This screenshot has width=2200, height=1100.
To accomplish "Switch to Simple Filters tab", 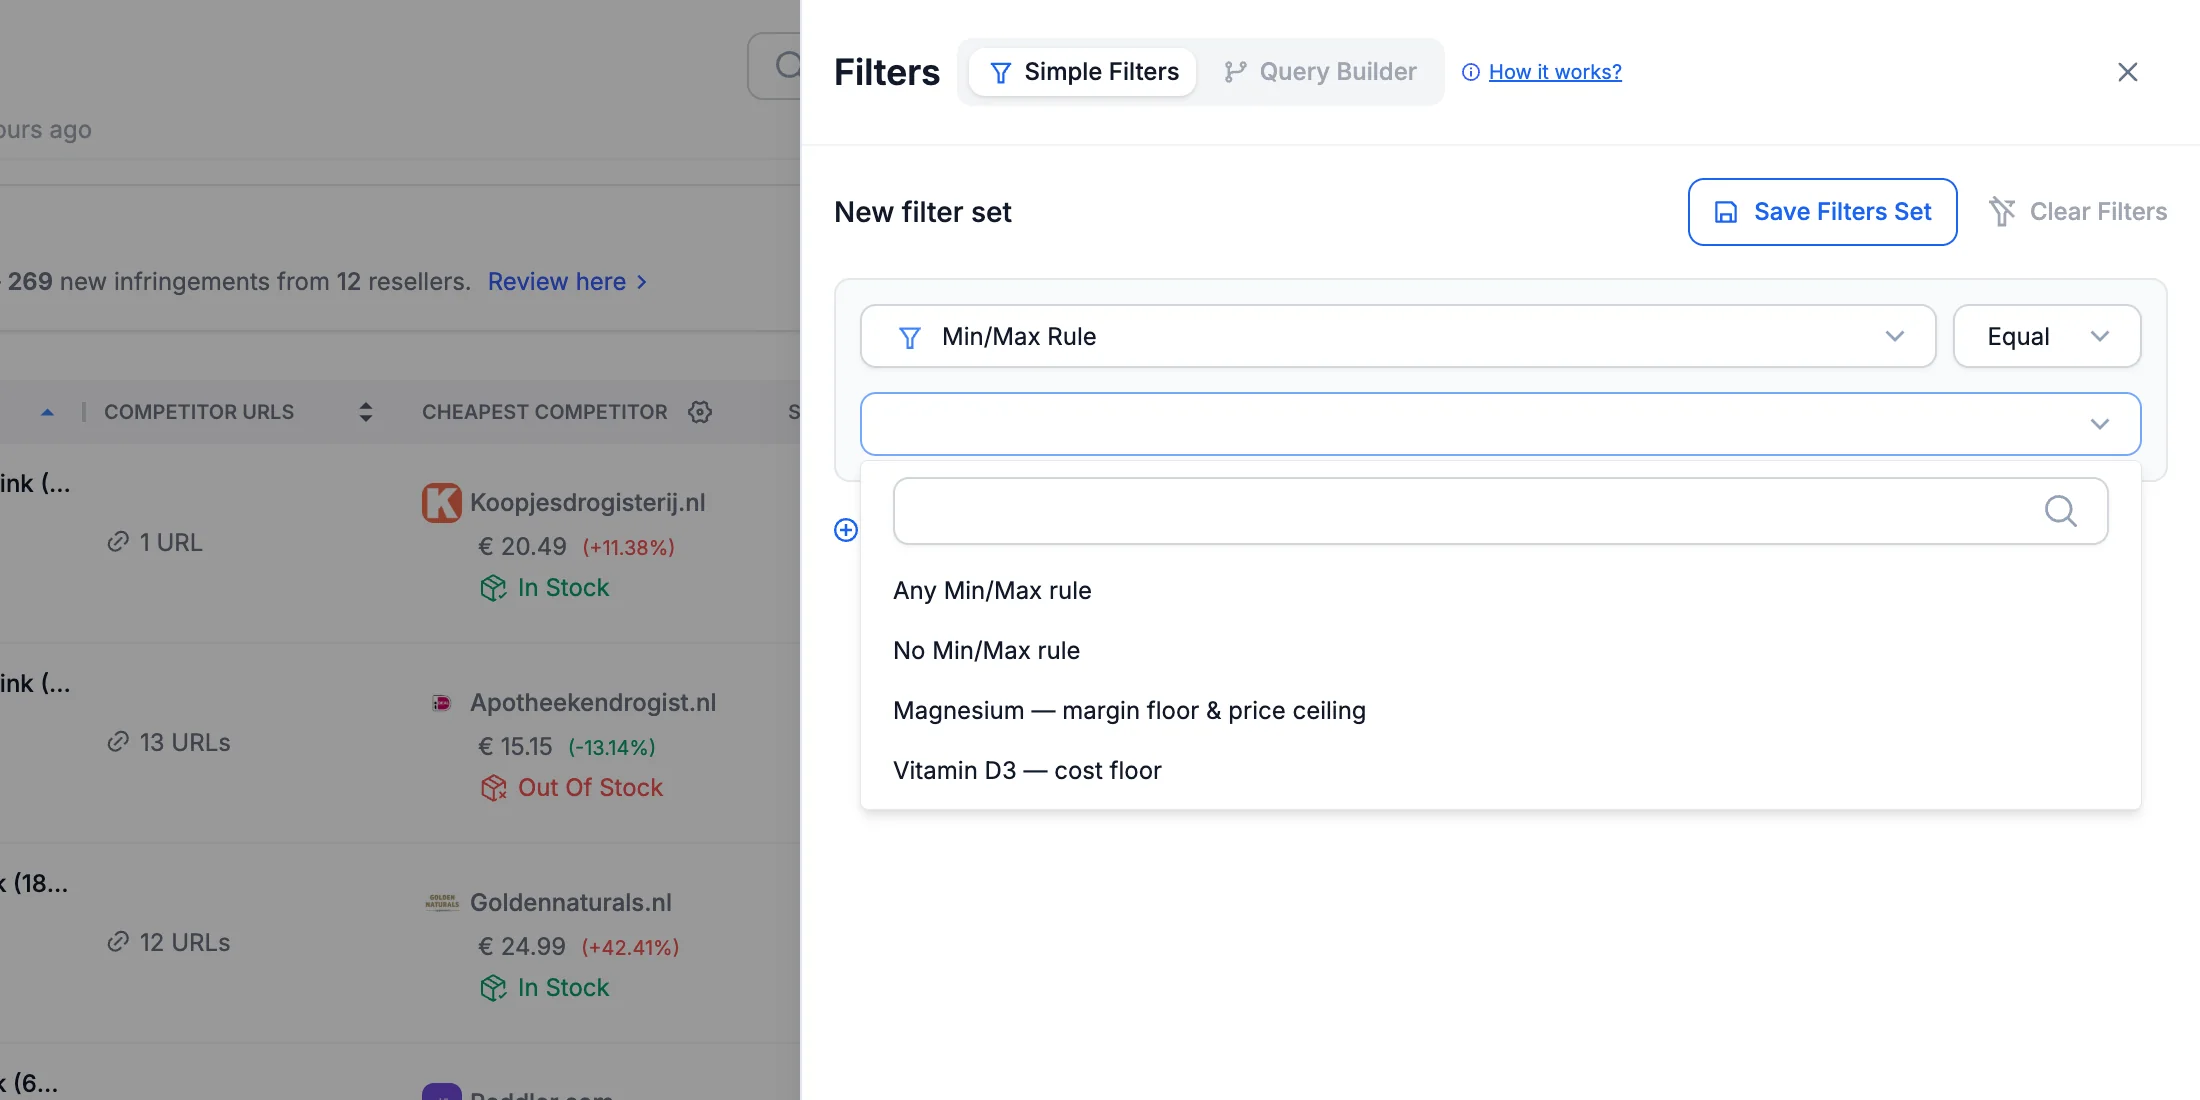I will coord(1083,72).
